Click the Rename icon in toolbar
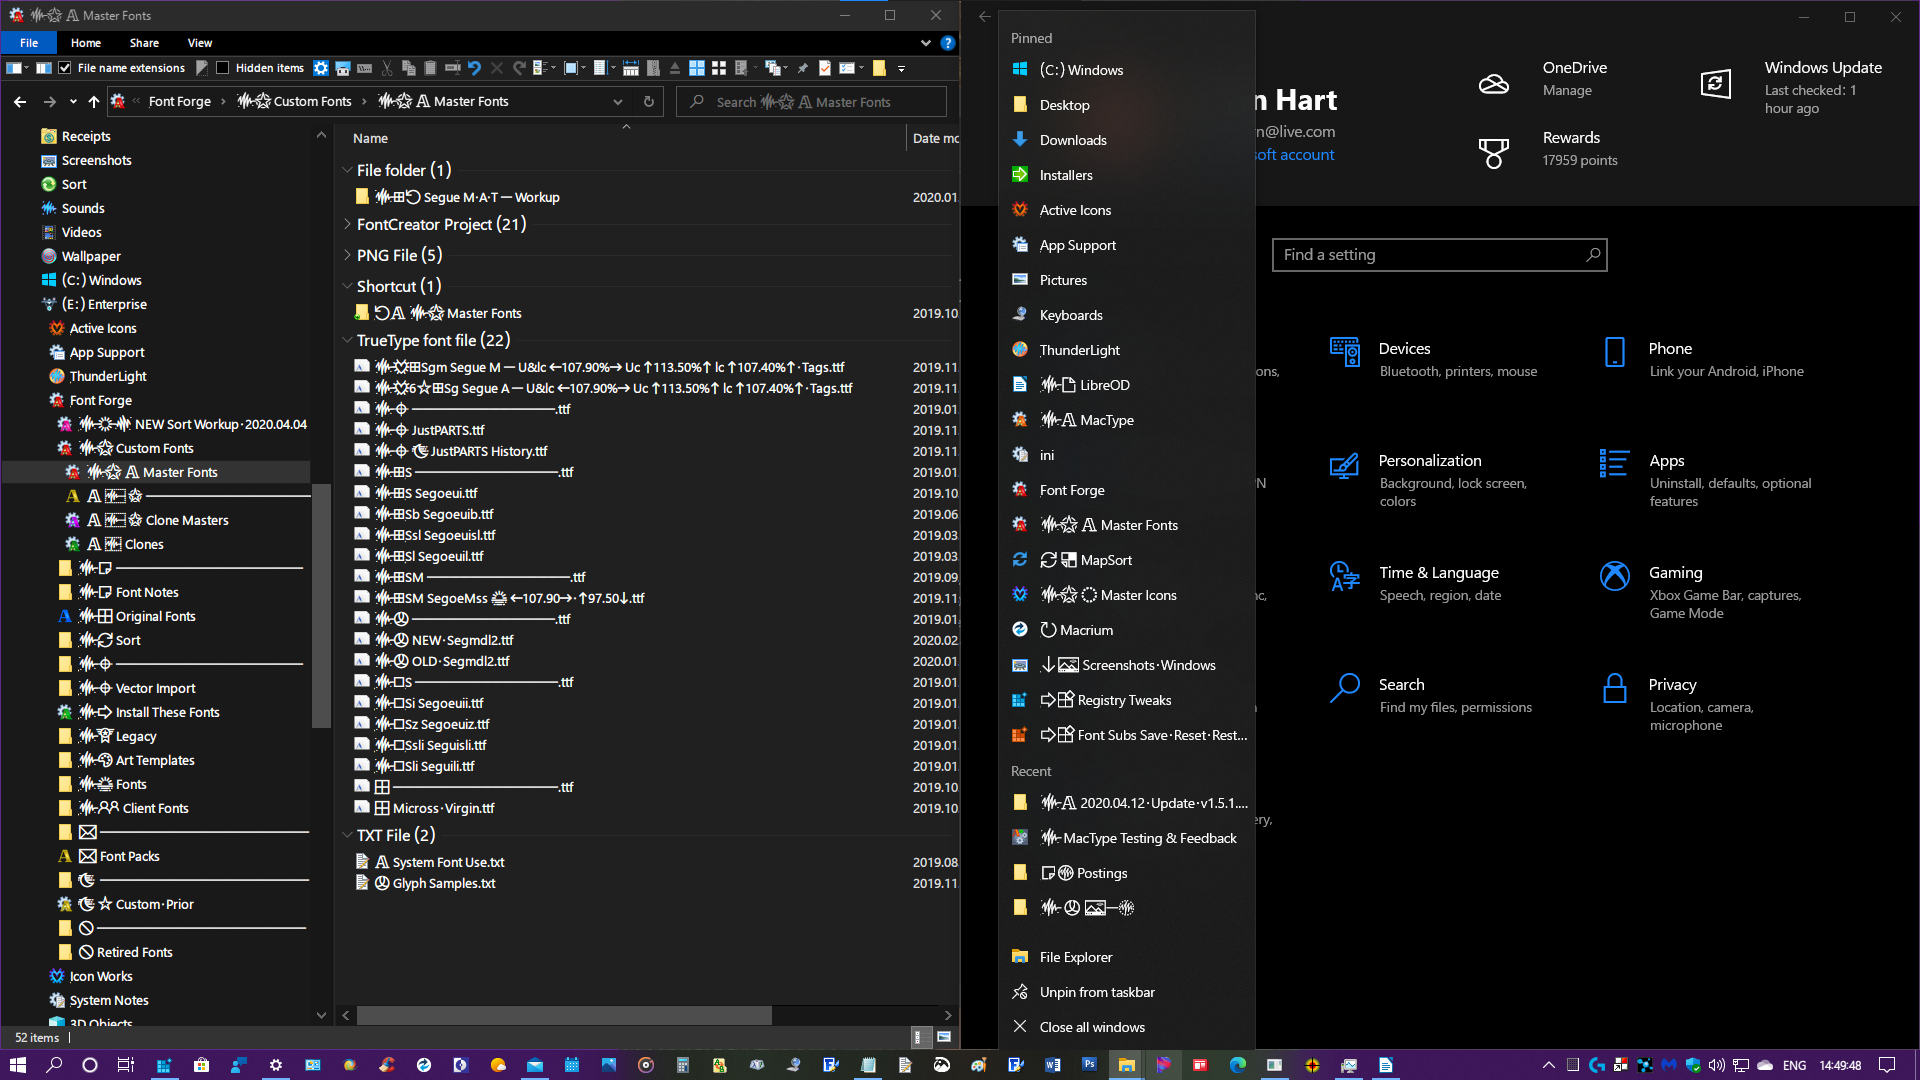Viewport: 1920px width, 1080px height. (452, 68)
